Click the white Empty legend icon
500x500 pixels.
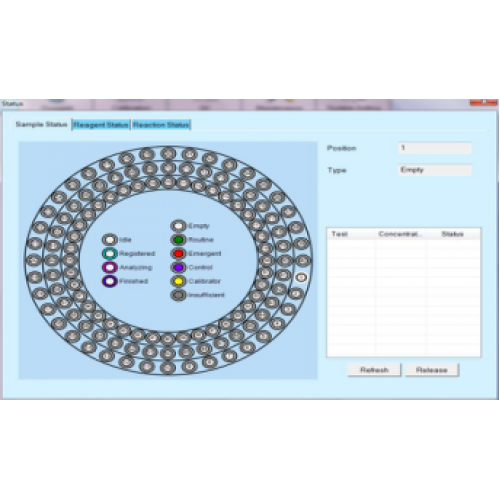point(178,226)
